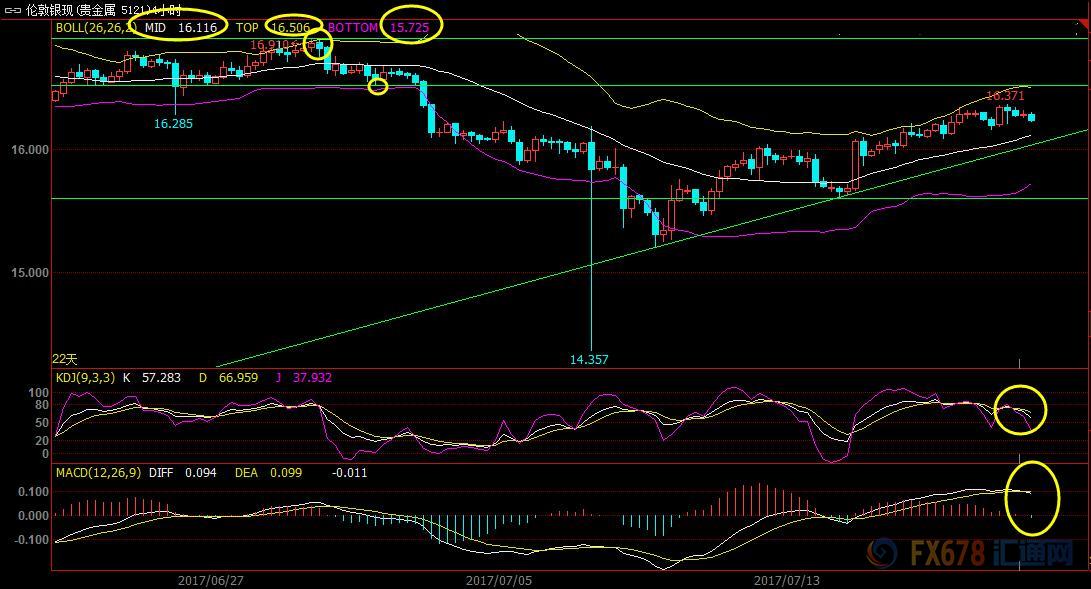Click the link icon beside the 伦敦银现 title
Viewport: 1091px width, 589px height.
click(11, 9)
